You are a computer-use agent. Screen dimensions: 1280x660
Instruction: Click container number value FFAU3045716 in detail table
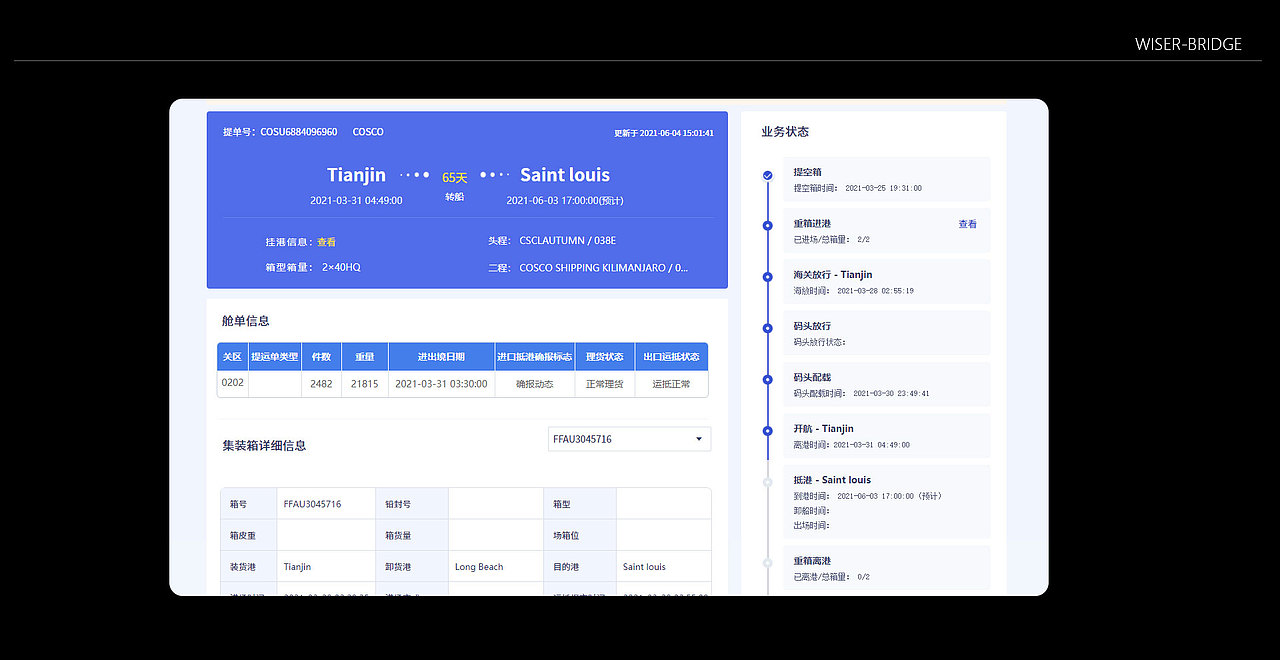312,504
